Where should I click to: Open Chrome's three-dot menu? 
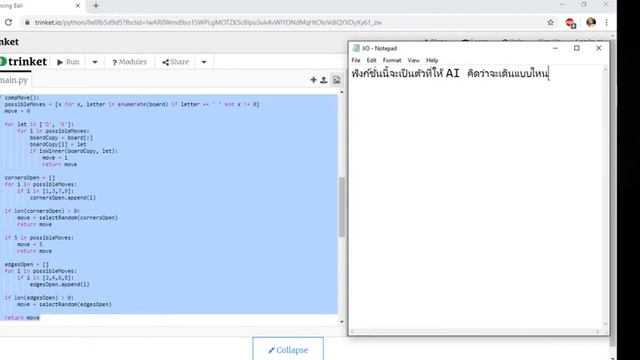[607, 22]
